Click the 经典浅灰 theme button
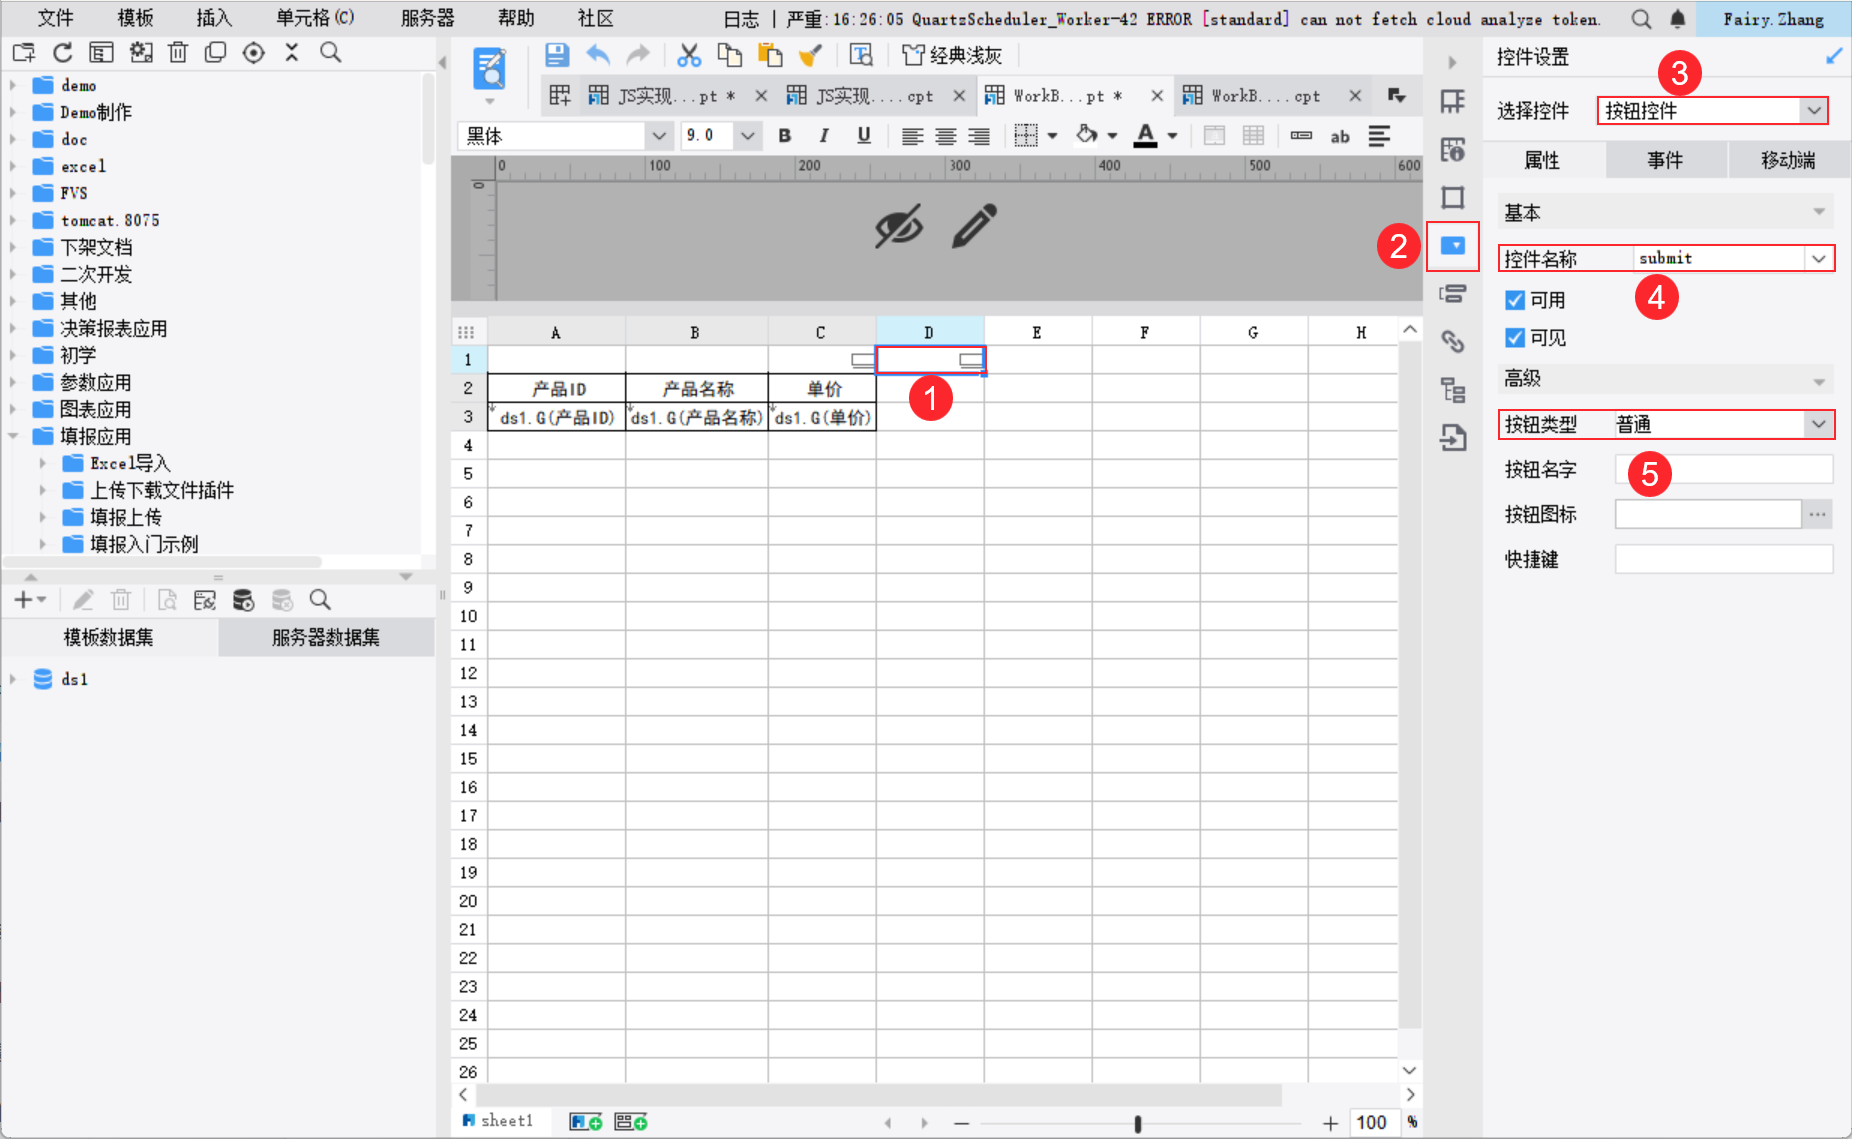 pos(952,55)
